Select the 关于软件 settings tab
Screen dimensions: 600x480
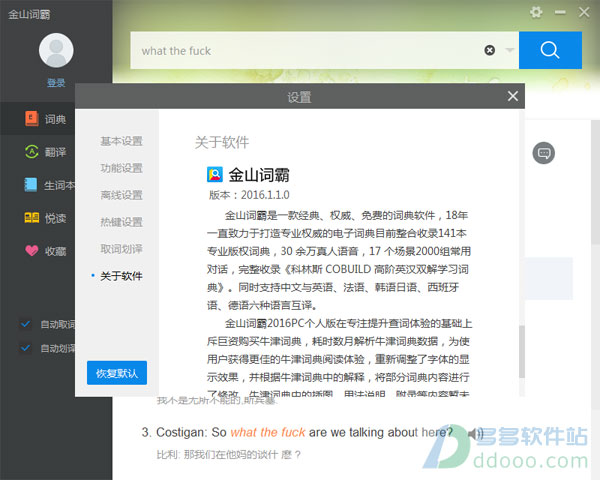pyautogui.click(x=121, y=276)
